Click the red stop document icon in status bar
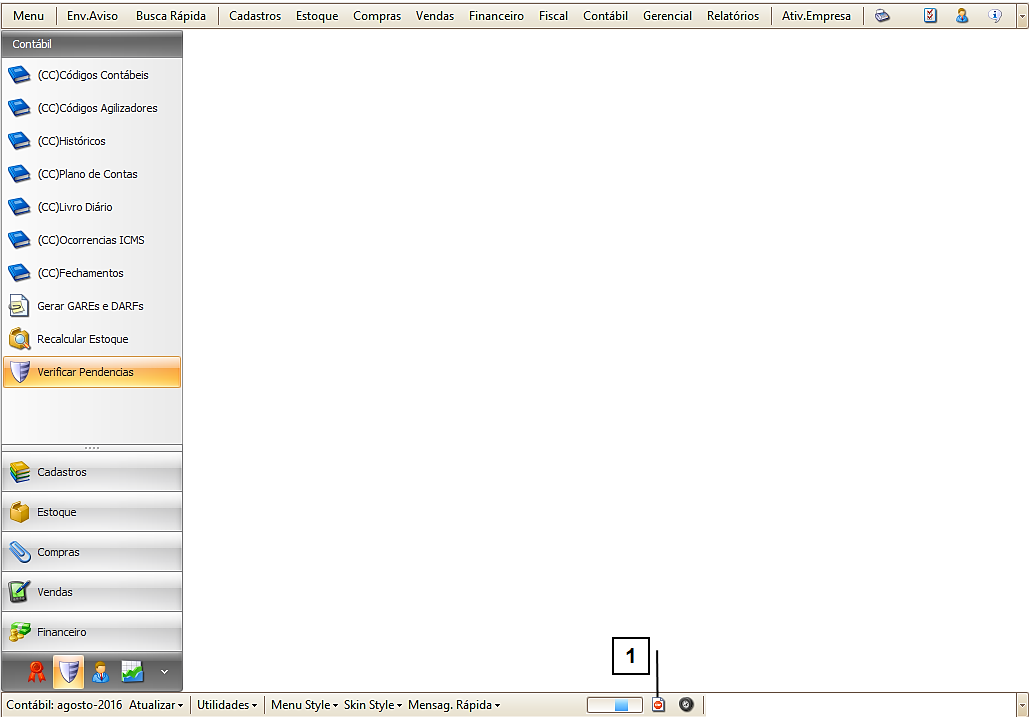 point(658,705)
